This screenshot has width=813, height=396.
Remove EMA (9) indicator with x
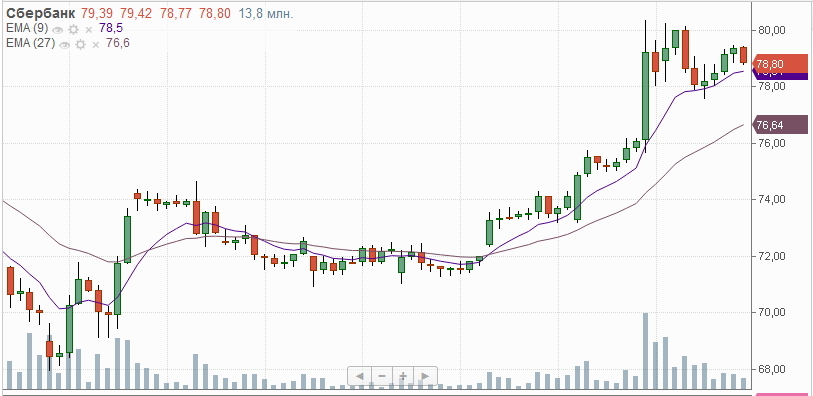[x=89, y=30]
